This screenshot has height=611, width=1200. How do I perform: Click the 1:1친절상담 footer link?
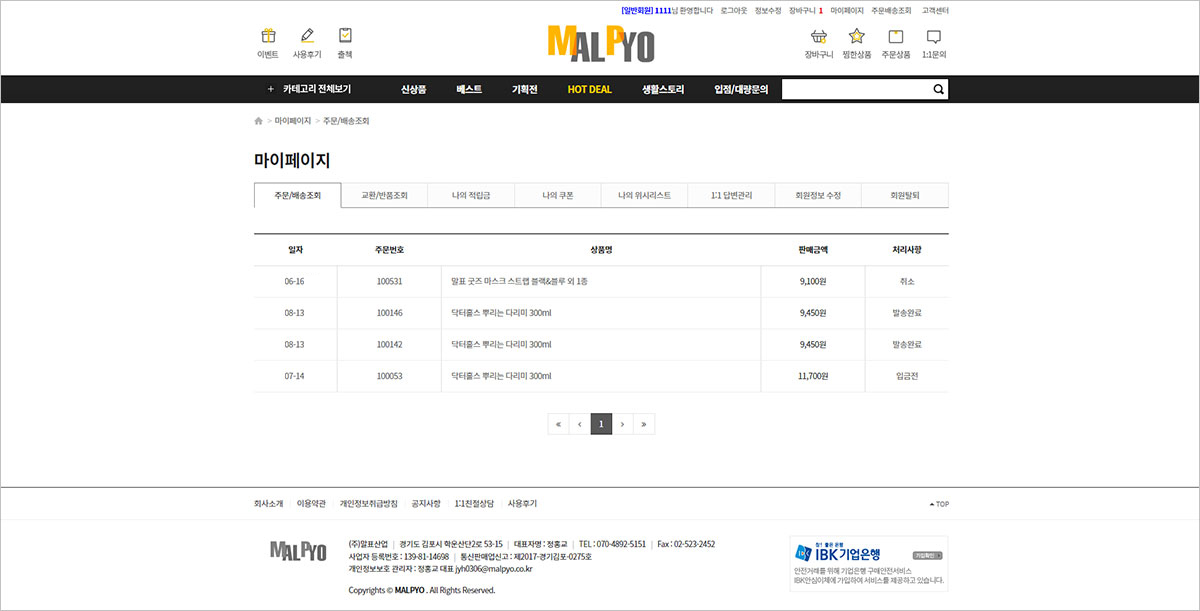(x=474, y=504)
